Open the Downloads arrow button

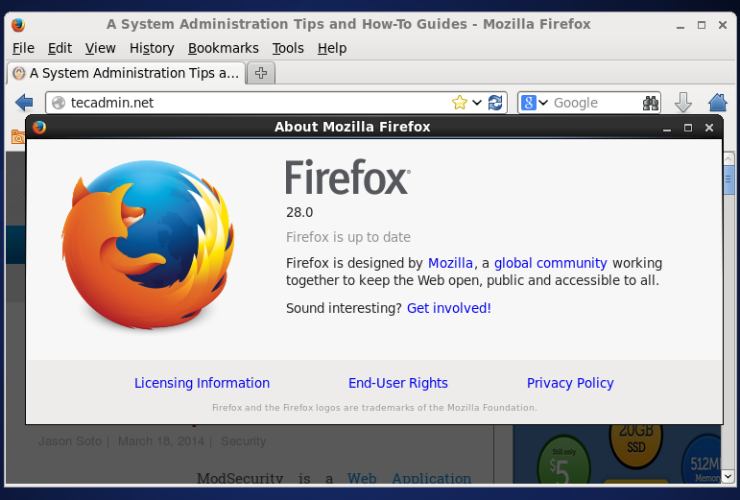coord(683,102)
